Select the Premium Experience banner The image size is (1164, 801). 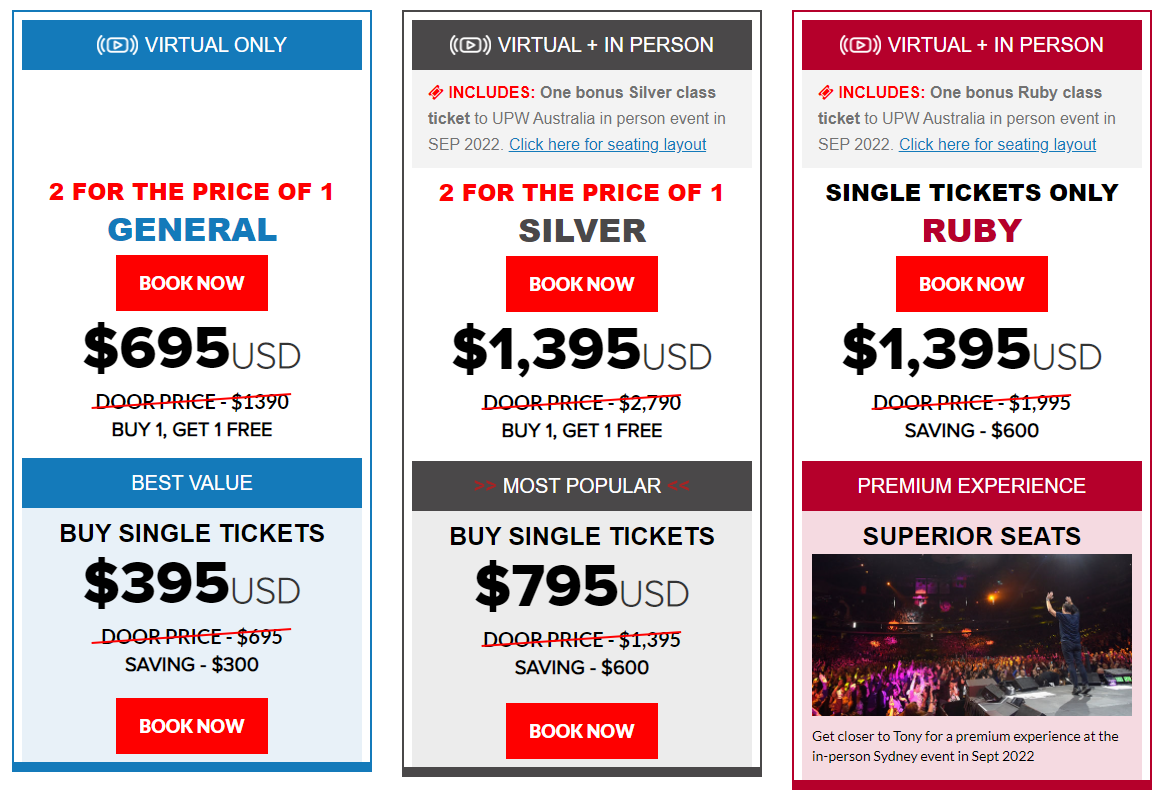[972, 486]
